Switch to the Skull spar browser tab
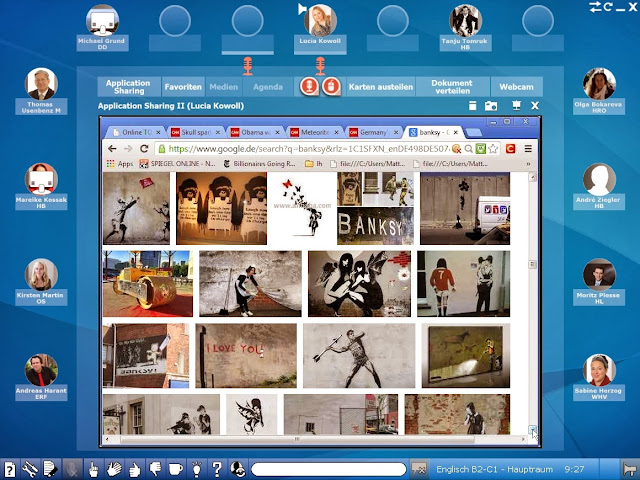The image size is (640, 480). coord(195,132)
